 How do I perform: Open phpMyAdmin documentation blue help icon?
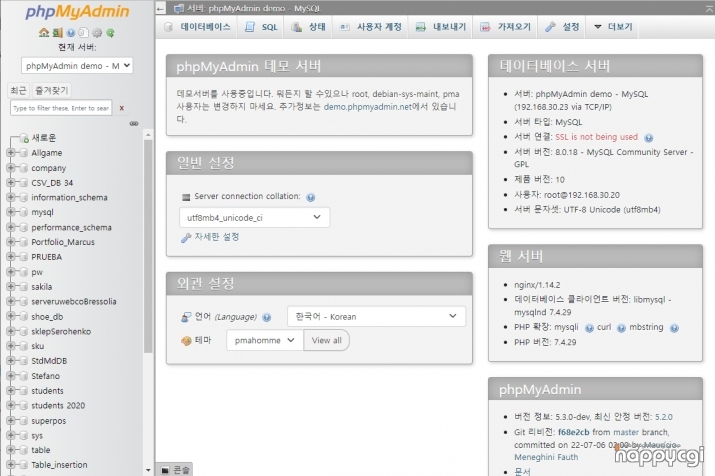tap(71, 33)
